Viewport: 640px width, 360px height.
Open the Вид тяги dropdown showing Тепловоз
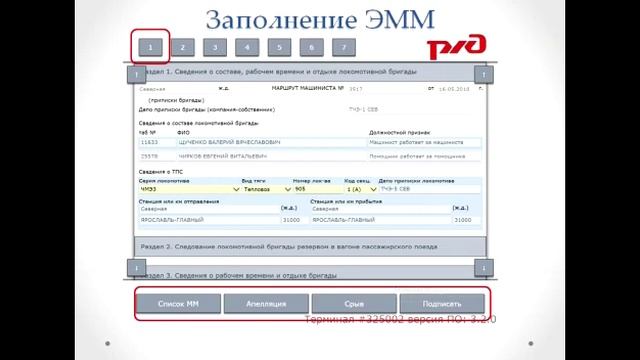point(267,189)
